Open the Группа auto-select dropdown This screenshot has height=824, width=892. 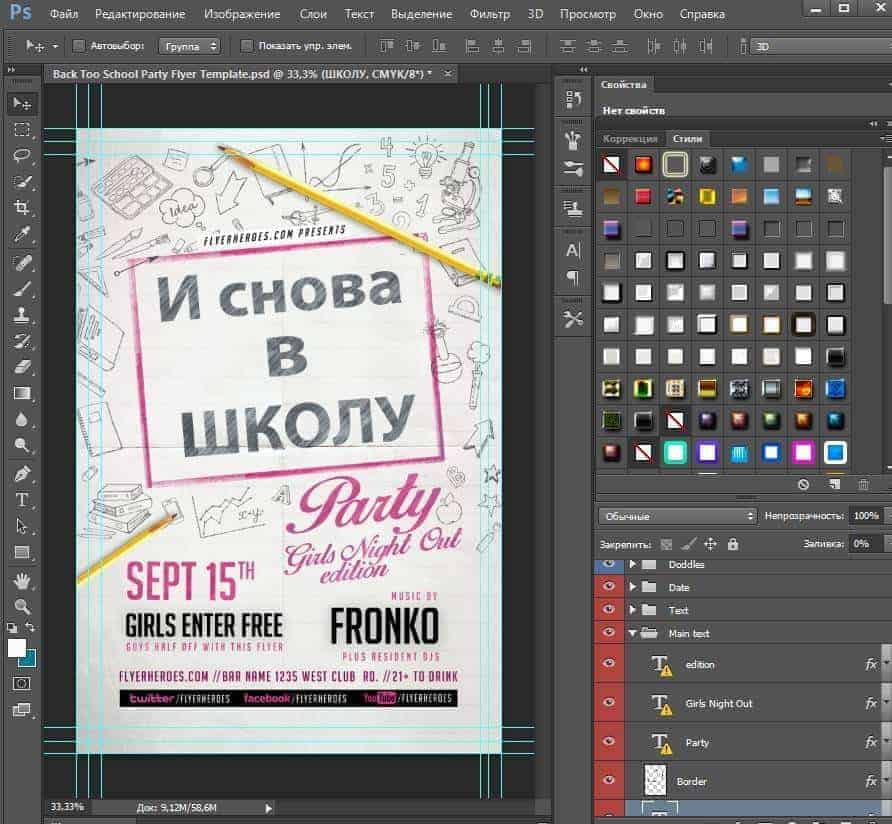[x=189, y=46]
